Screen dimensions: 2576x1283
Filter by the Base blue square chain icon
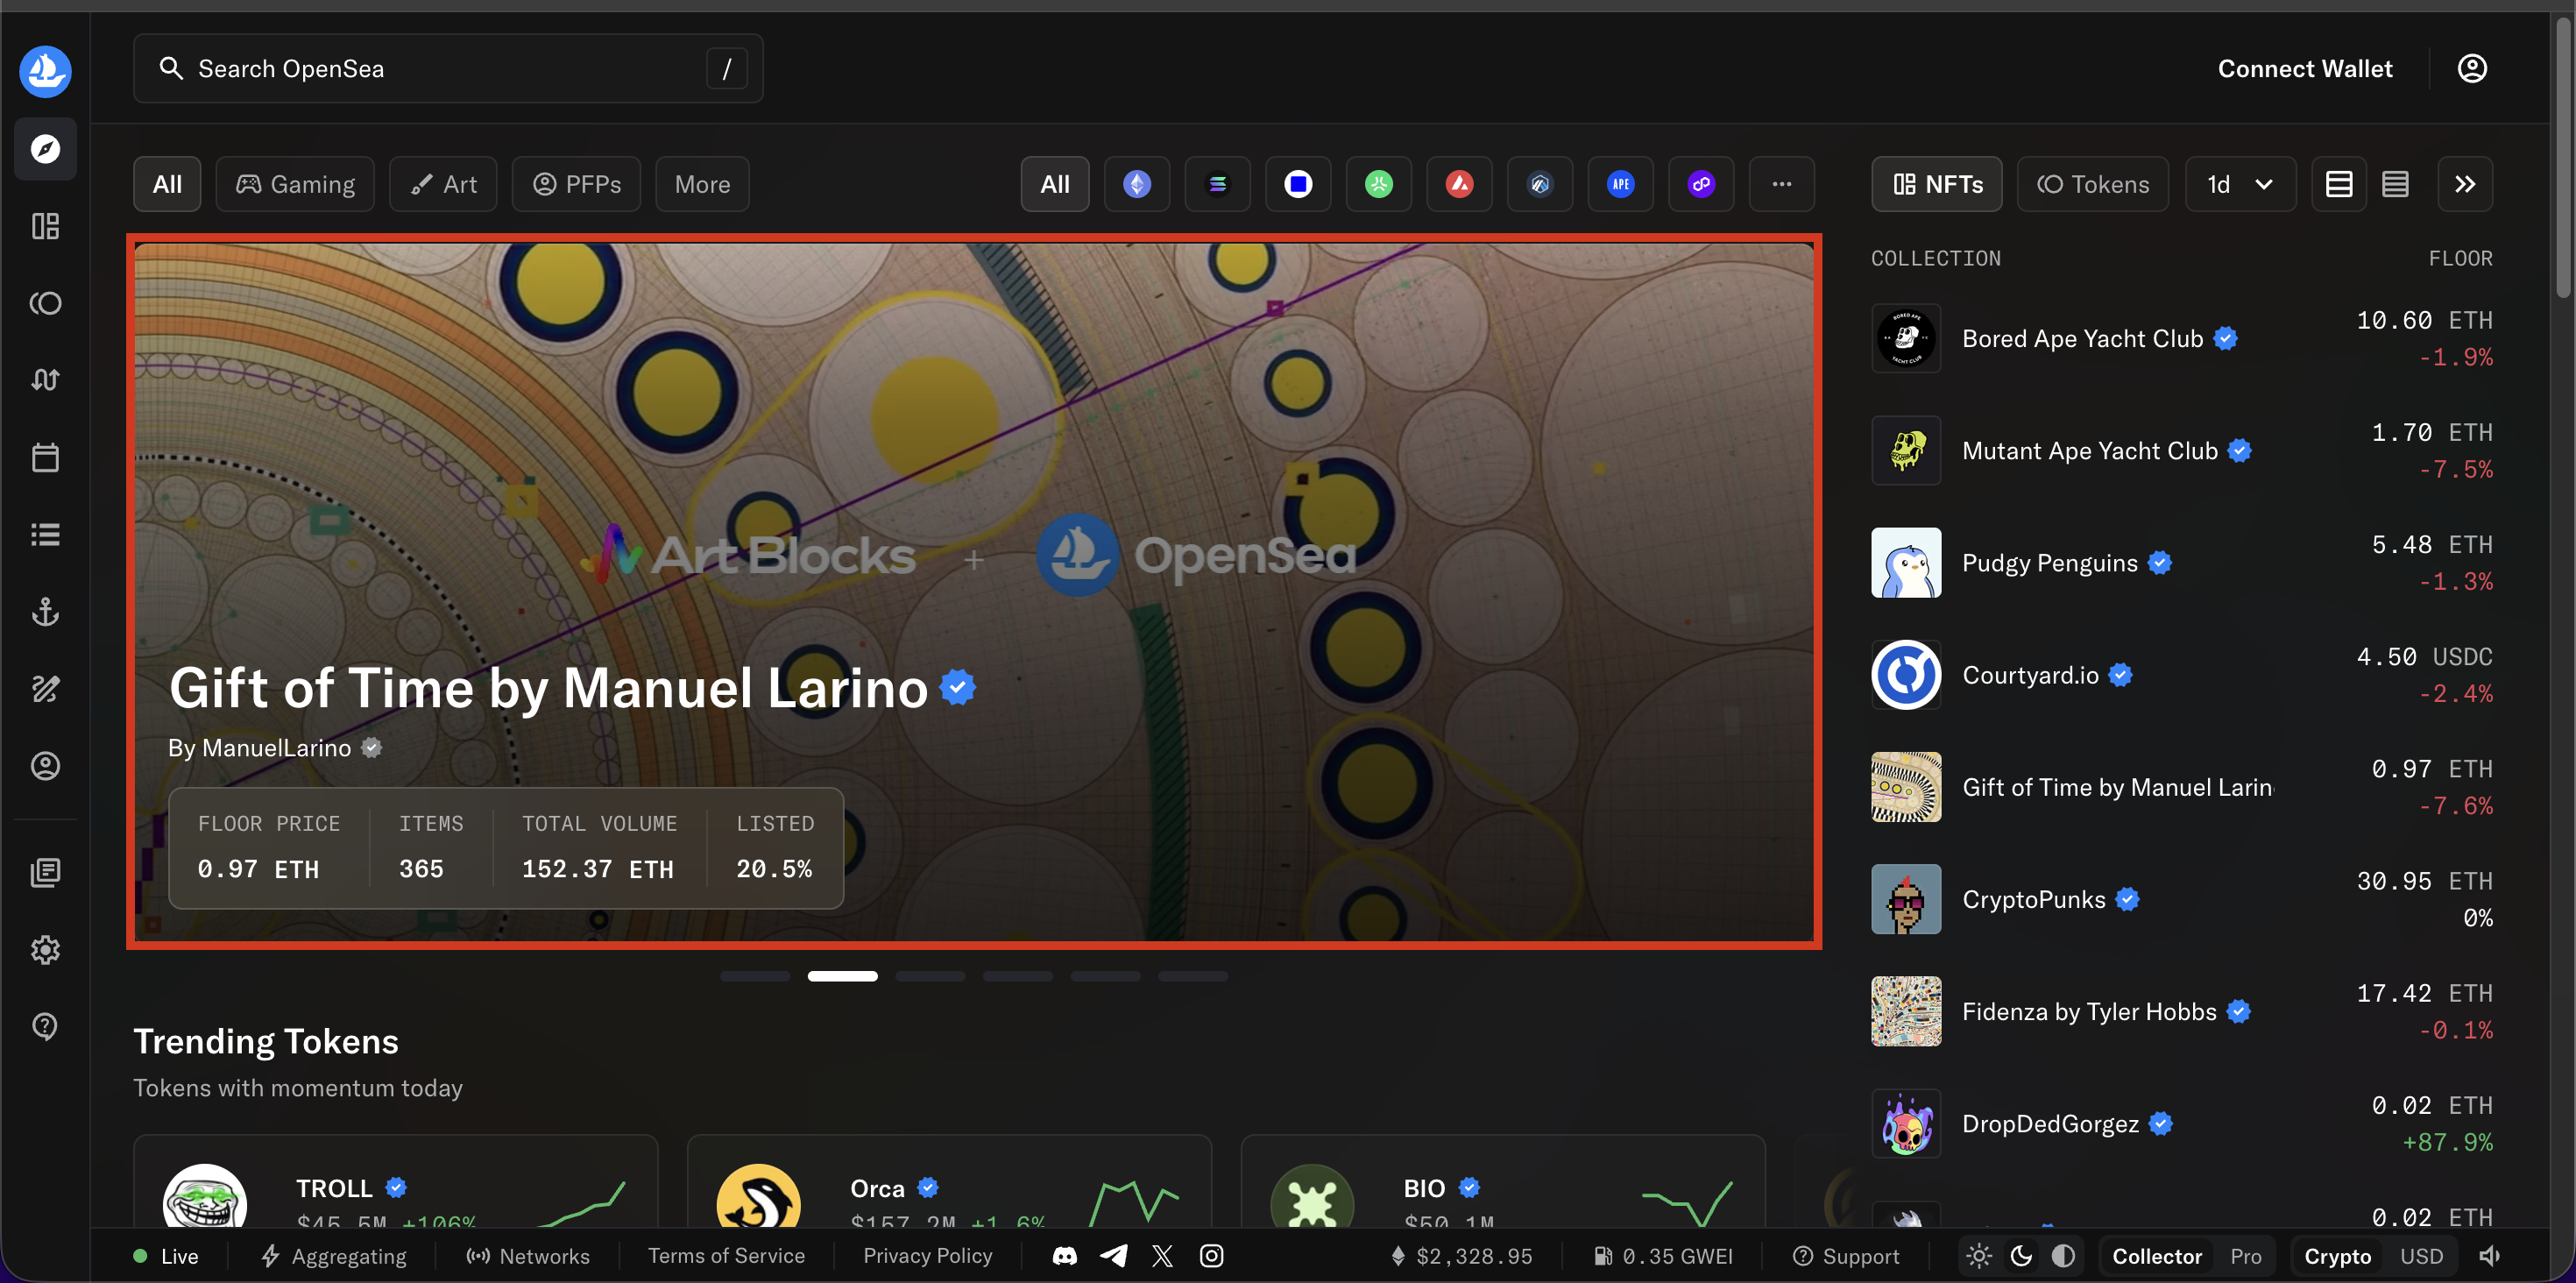point(1298,184)
